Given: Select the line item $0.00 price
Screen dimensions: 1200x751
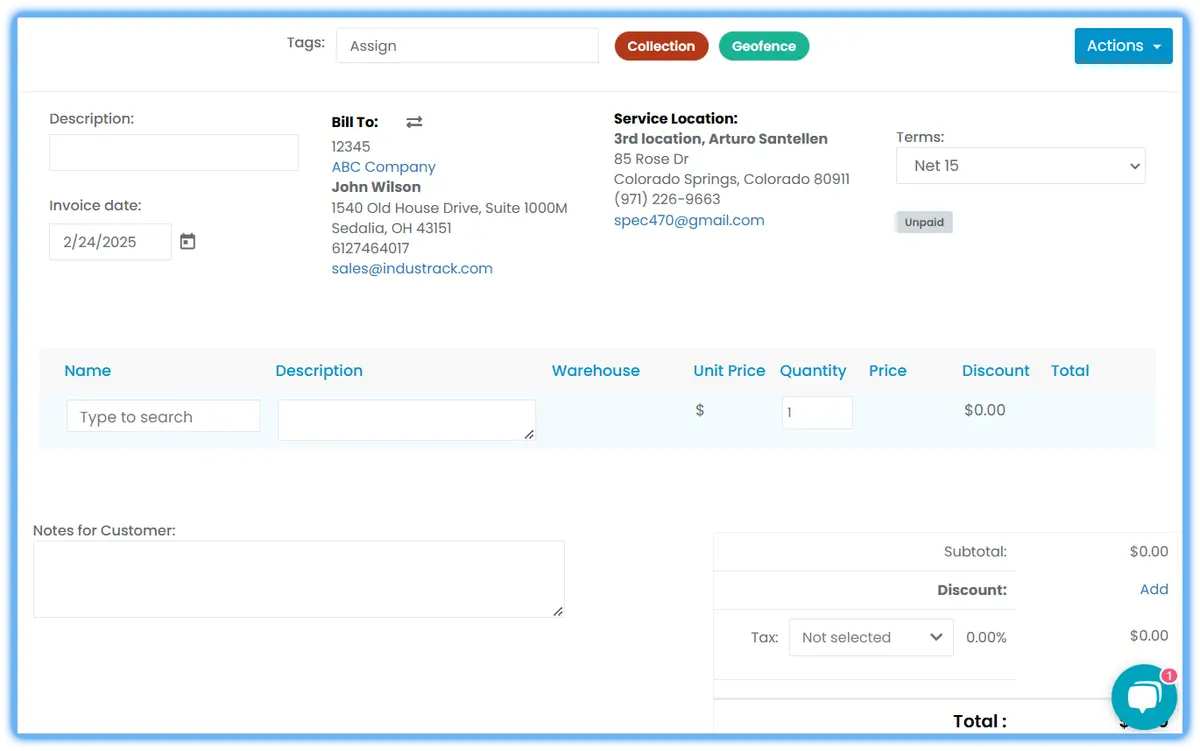Looking at the screenshot, I should 985,410.
